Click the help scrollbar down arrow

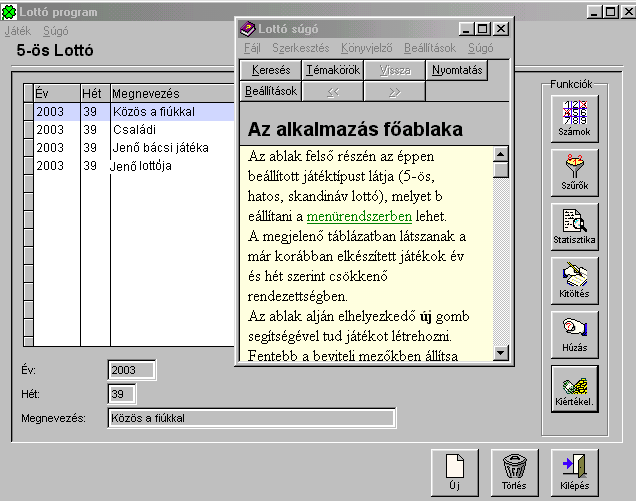point(501,353)
